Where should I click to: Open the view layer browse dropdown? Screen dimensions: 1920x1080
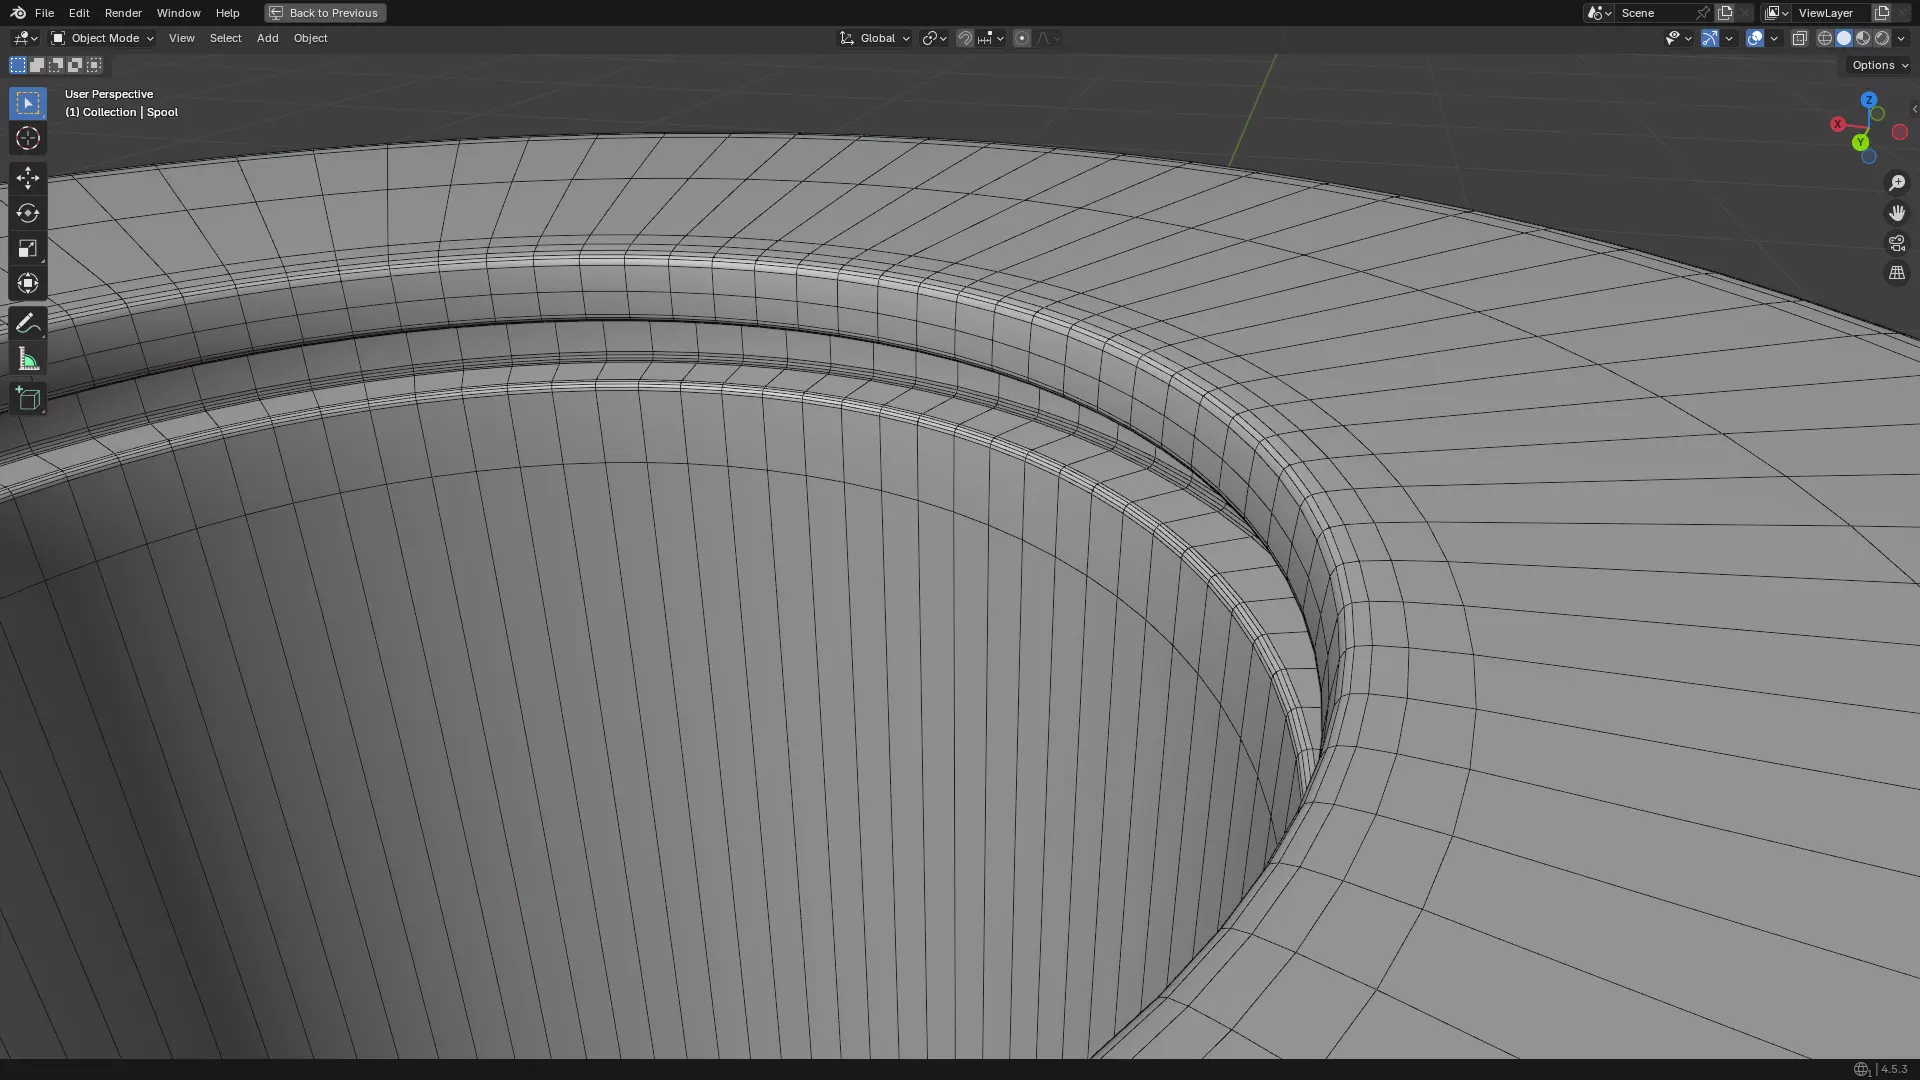click(1776, 13)
